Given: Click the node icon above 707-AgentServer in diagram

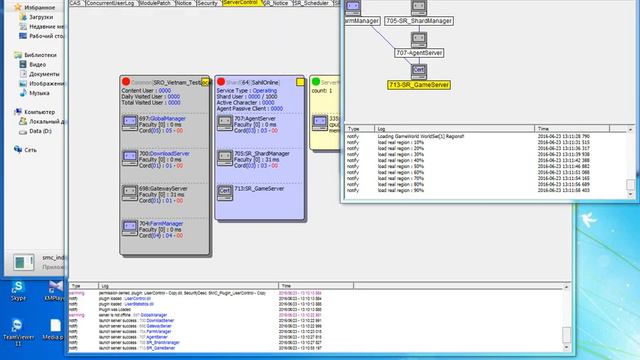Looking at the screenshot, I should point(419,40).
